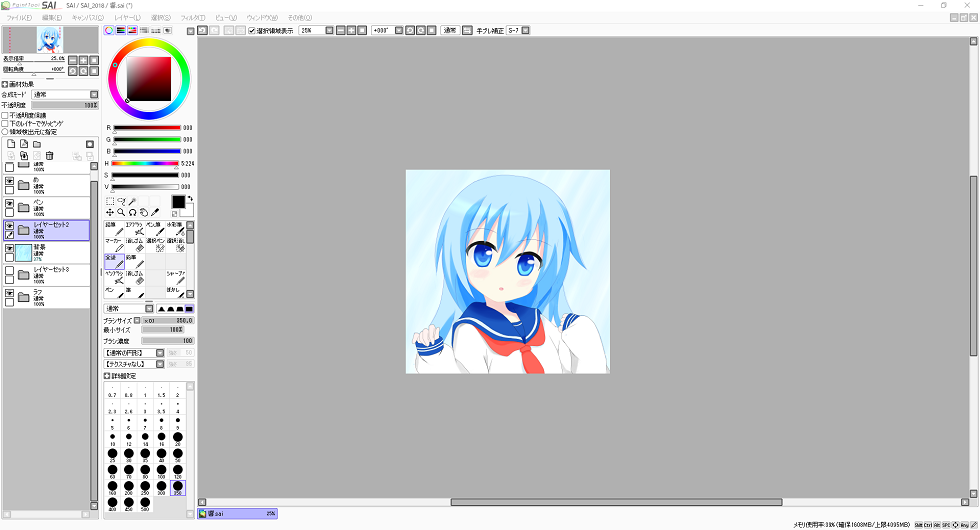Select the eyedropper tool
Viewport: 980px width, 530px height.
click(x=155, y=212)
